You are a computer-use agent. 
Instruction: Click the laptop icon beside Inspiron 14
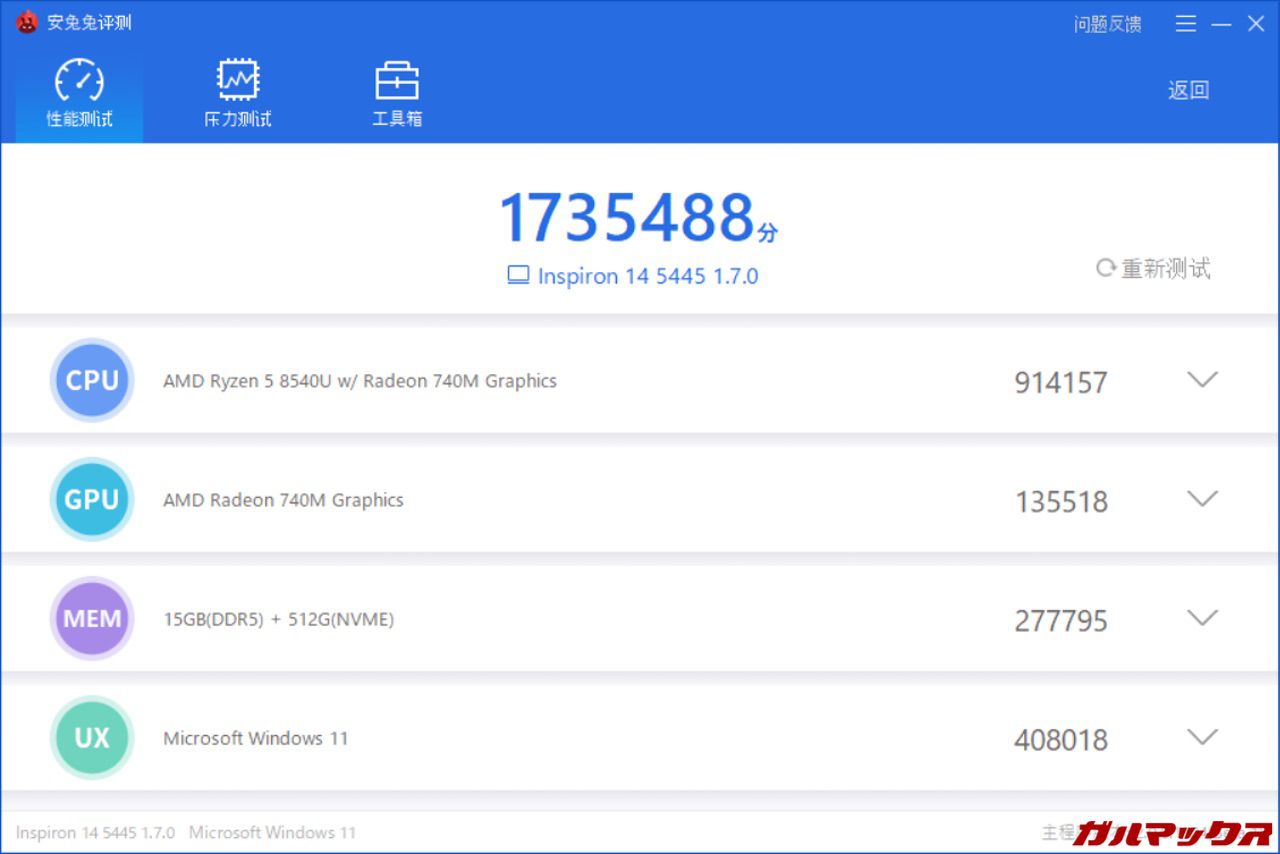pyautogui.click(x=518, y=275)
